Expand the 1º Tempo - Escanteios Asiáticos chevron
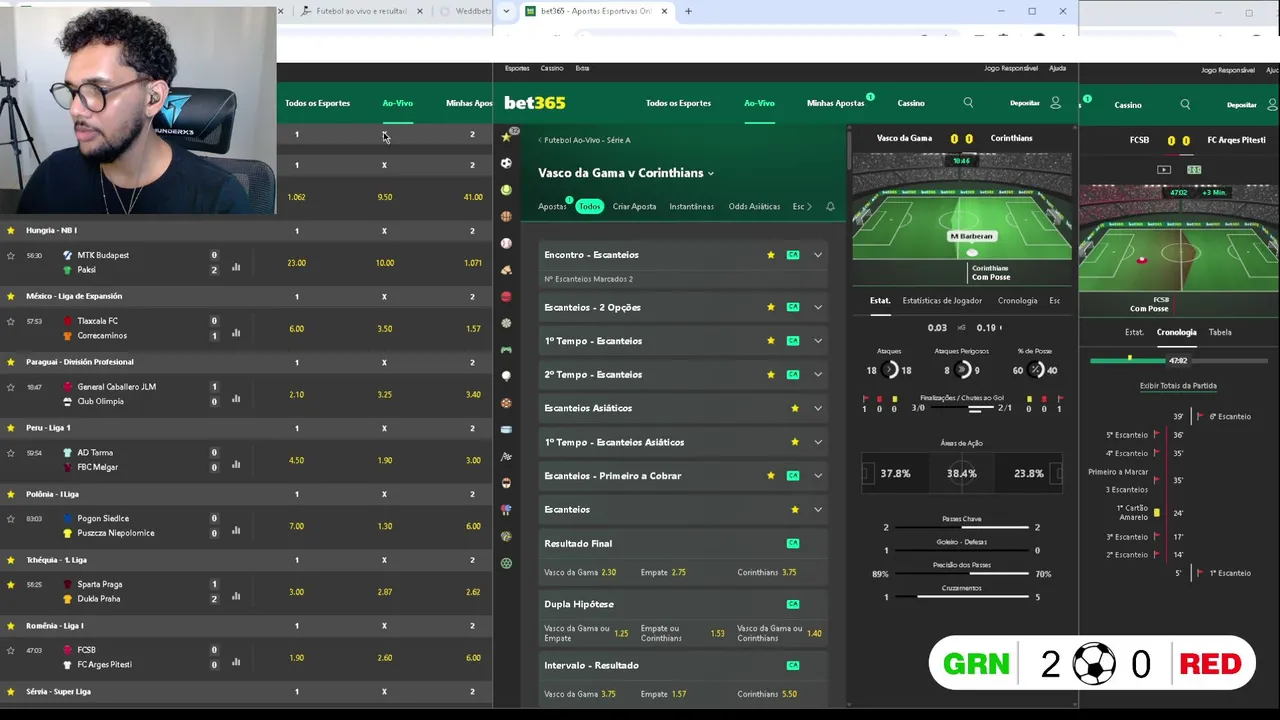 click(x=818, y=442)
